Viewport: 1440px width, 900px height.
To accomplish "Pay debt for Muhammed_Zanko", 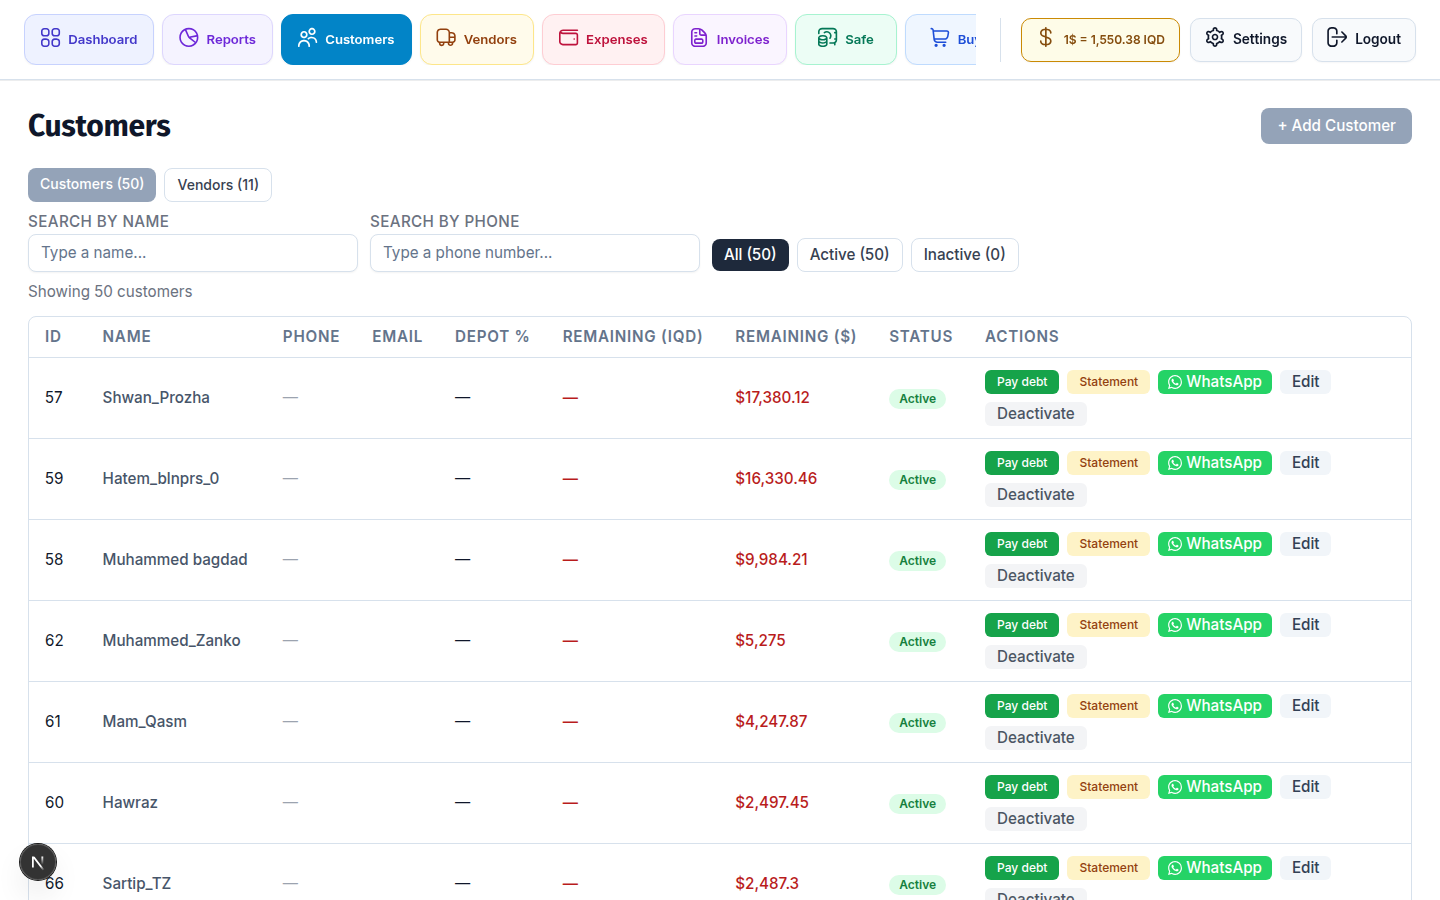I will (1022, 625).
